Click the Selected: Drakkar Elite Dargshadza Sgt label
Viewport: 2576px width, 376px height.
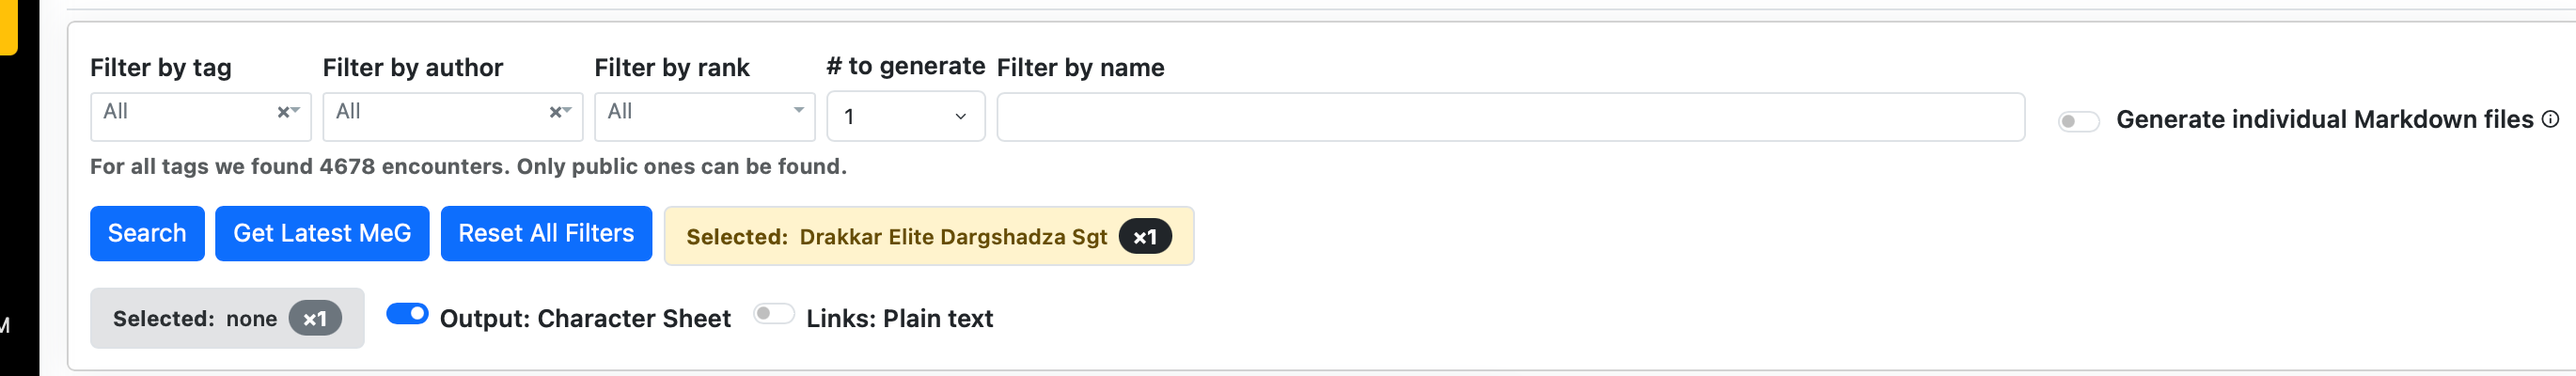[x=896, y=237]
